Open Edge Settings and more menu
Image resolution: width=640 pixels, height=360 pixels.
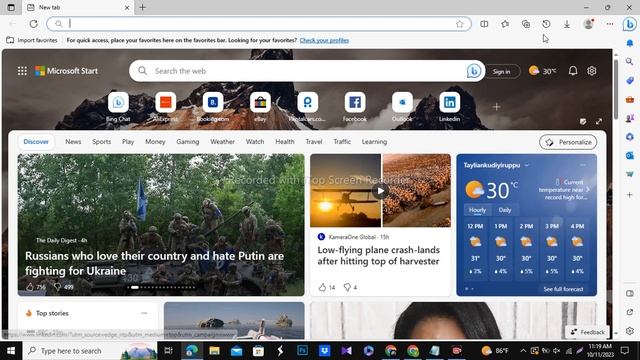(x=610, y=24)
